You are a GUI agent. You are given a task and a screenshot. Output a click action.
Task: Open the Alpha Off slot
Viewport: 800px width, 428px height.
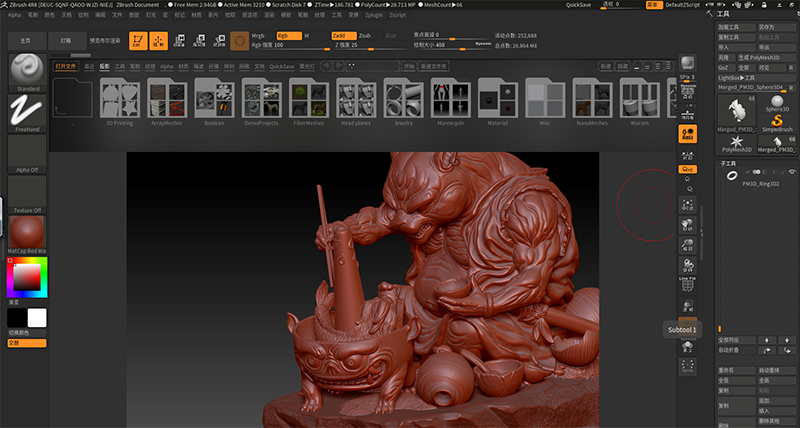28,154
